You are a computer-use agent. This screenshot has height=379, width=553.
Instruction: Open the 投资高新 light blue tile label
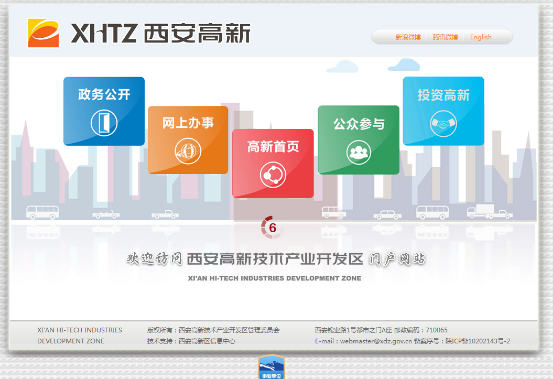(x=443, y=95)
